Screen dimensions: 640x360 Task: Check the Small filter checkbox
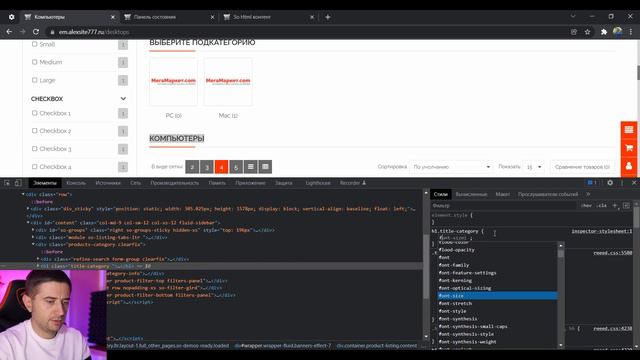click(34, 44)
